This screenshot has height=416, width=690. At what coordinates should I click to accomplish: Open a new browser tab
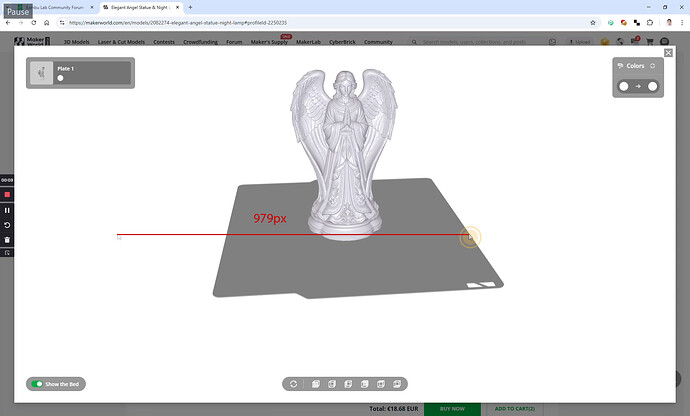click(x=190, y=7)
